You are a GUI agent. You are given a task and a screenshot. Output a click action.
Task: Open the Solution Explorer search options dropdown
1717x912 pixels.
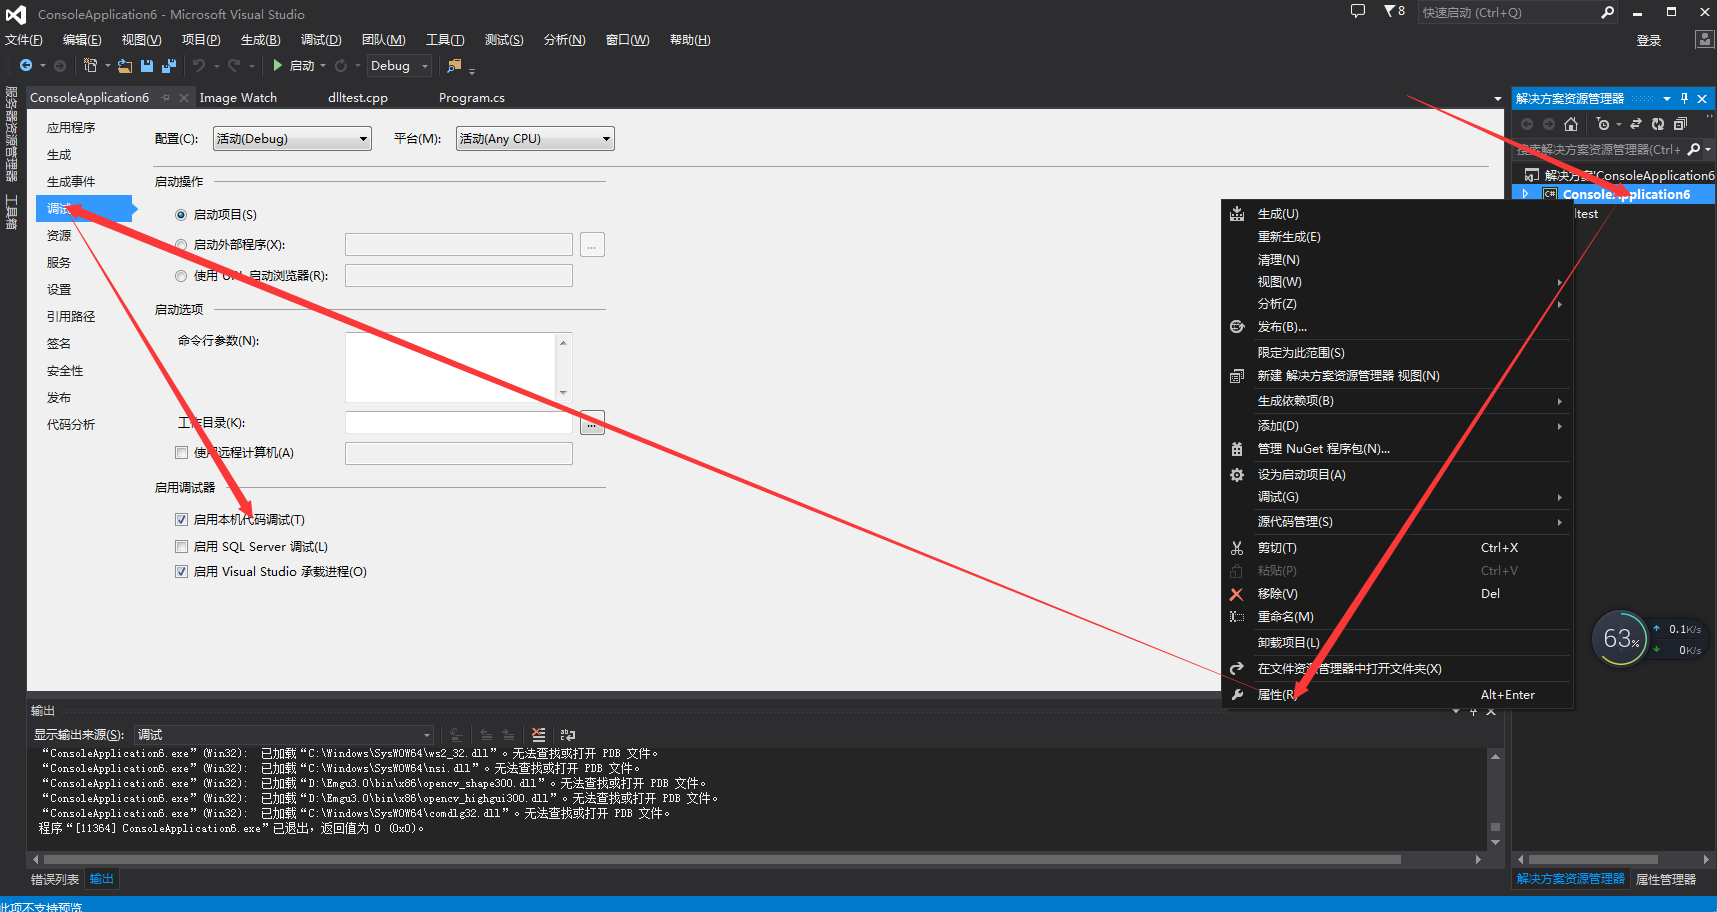tap(1708, 149)
